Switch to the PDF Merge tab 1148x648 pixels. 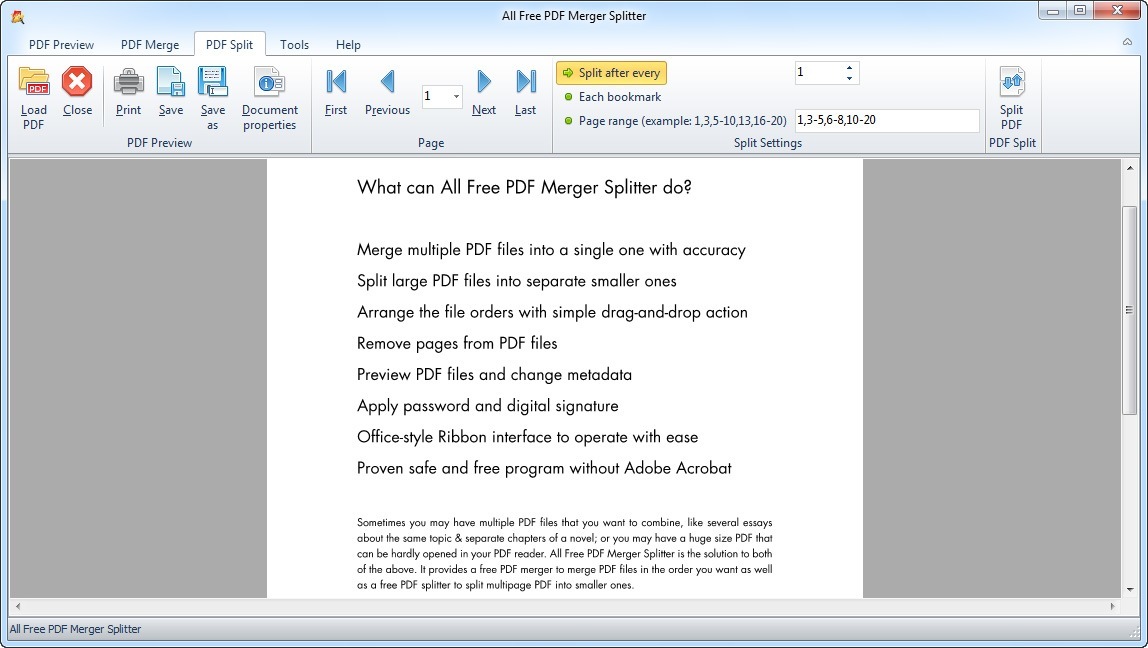click(149, 44)
